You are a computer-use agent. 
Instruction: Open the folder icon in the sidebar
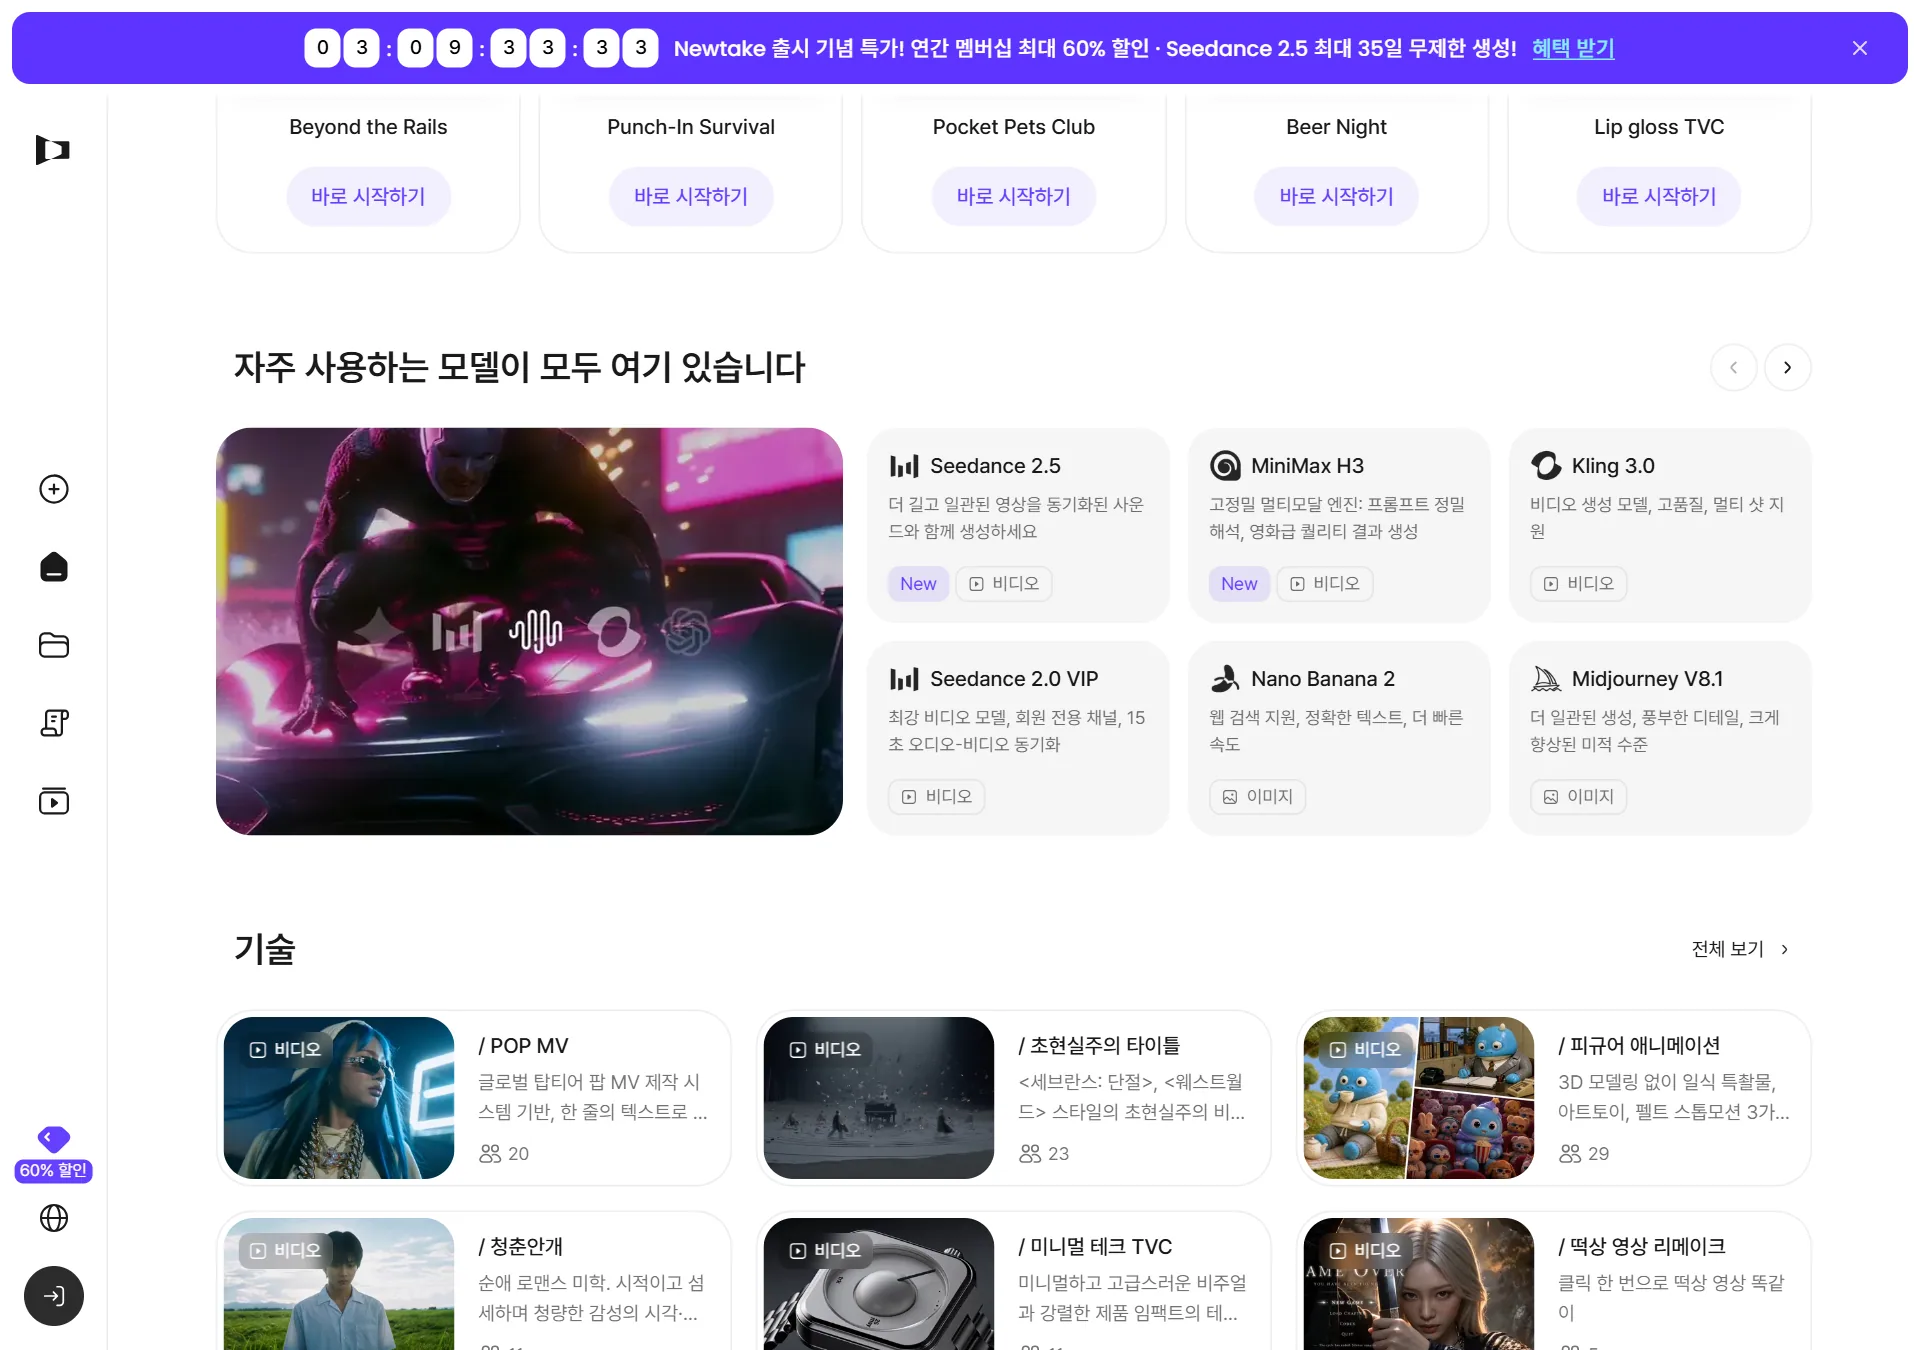pyautogui.click(x=54, y=645)
